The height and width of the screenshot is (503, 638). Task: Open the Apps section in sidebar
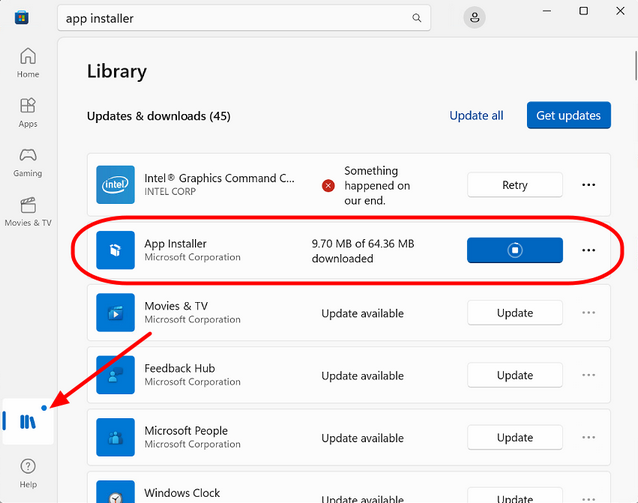point(28,112)
